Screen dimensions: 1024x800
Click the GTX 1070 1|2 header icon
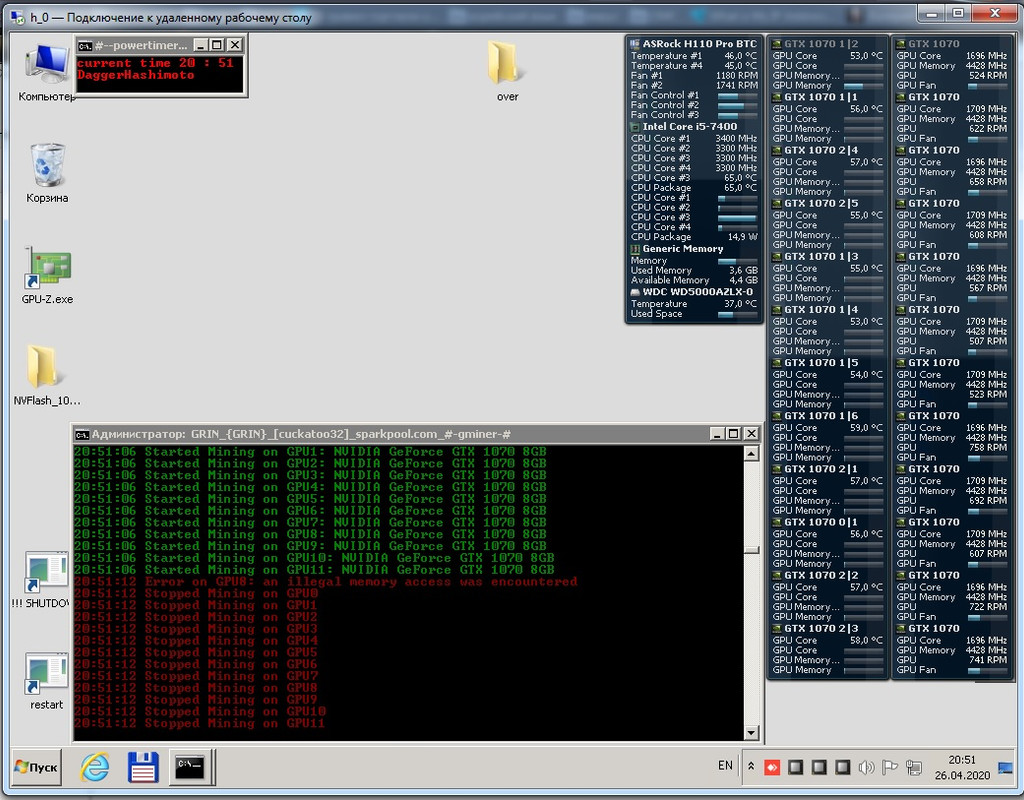click(x=776, y=44)
